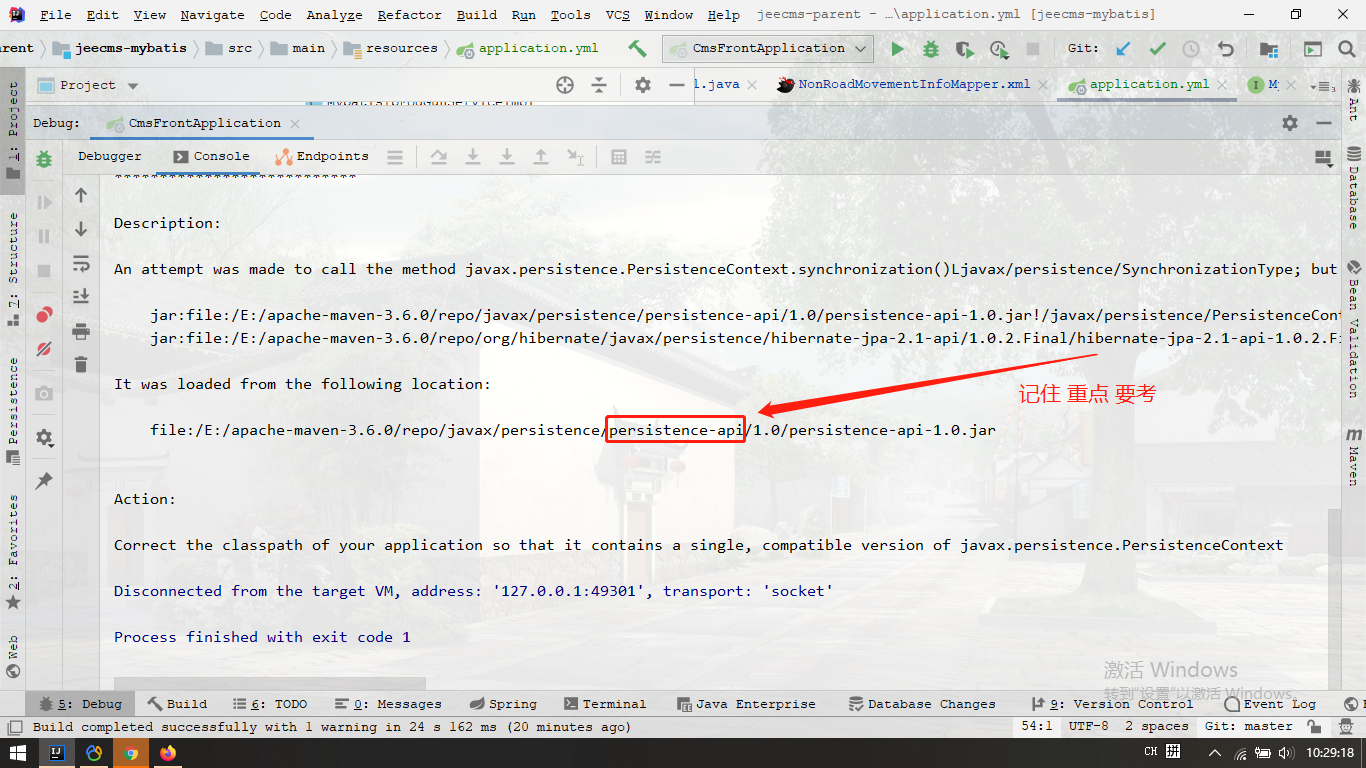Open Build tool window
This screenshot has height=768, width=1366.
pyautogui.click(x=177, y=704)
